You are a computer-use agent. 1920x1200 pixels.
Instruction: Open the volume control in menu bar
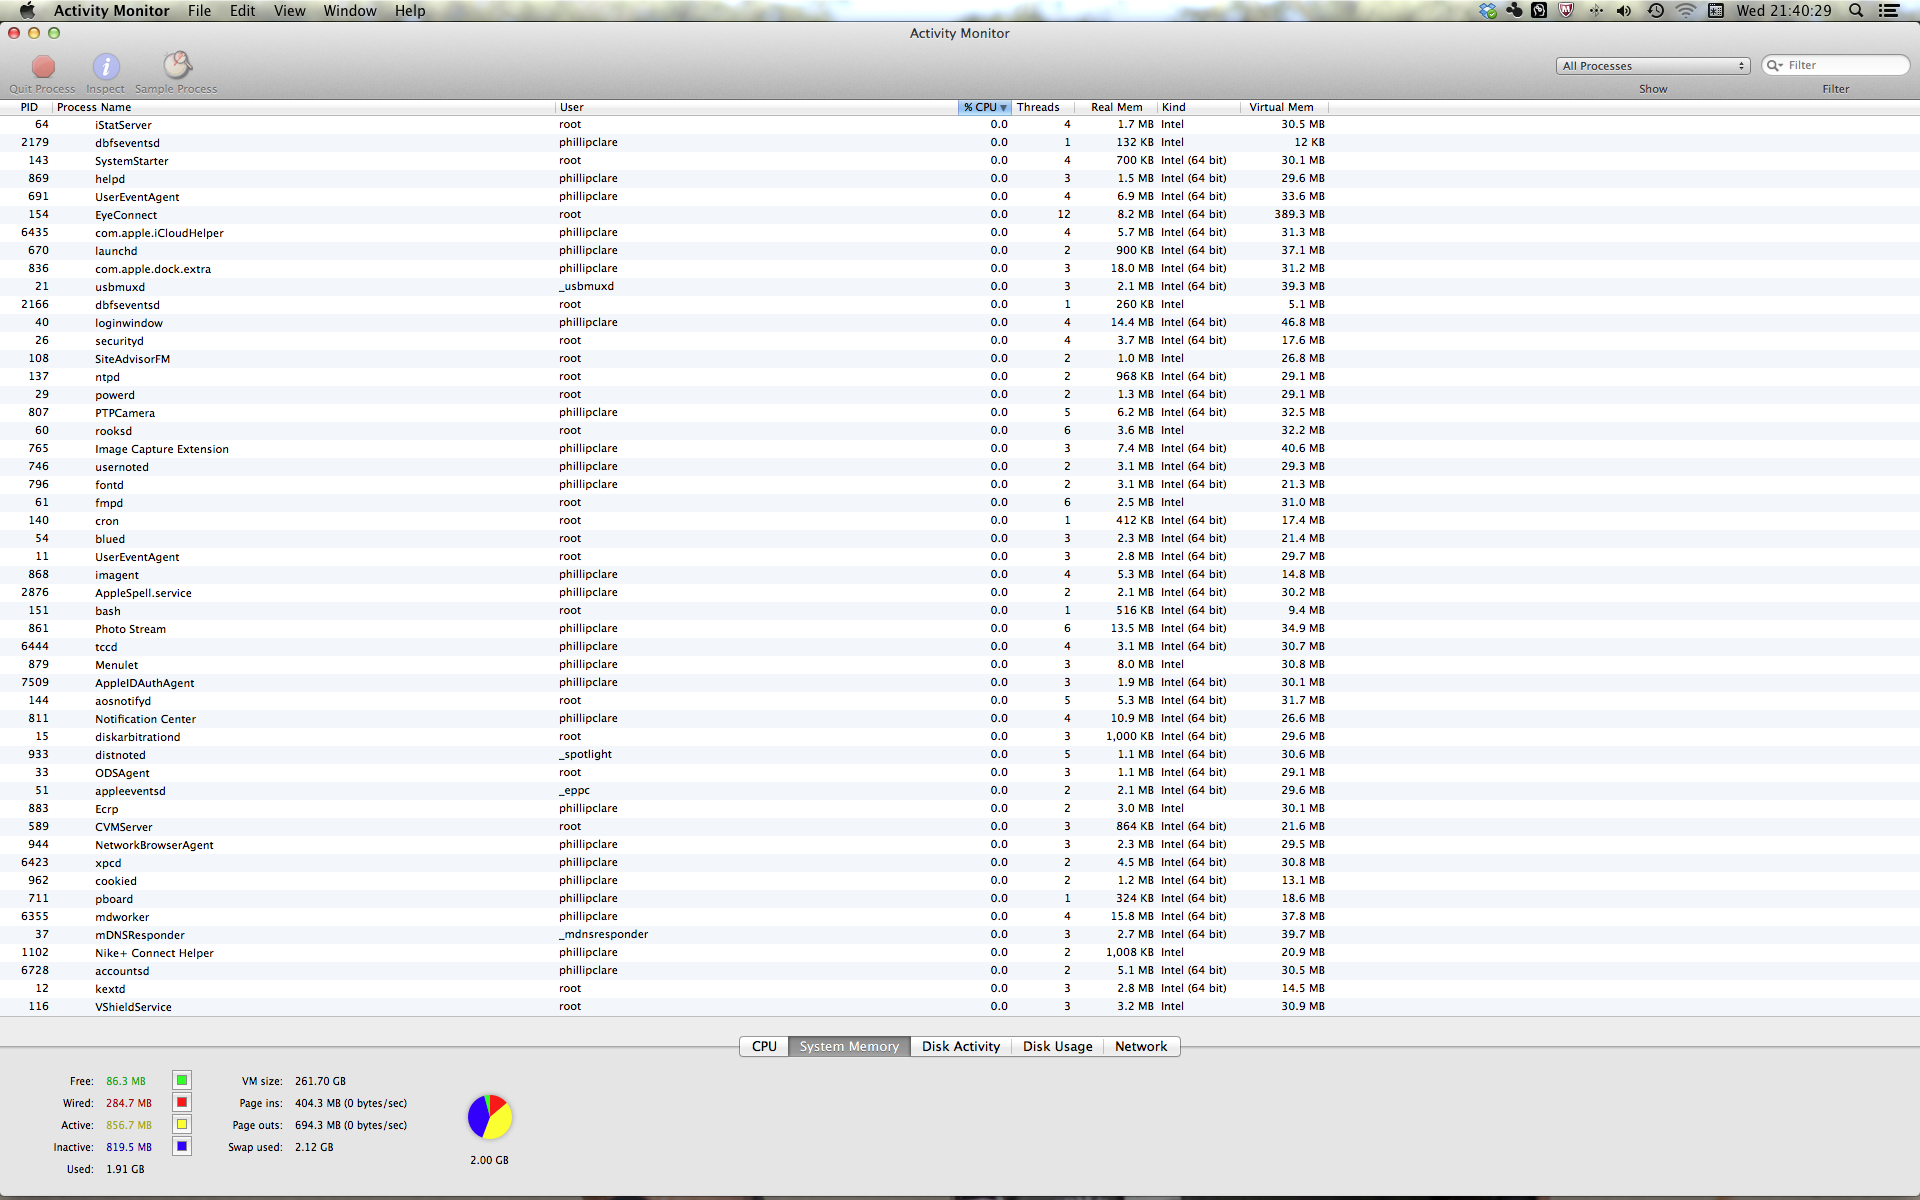pos(1624,11)
